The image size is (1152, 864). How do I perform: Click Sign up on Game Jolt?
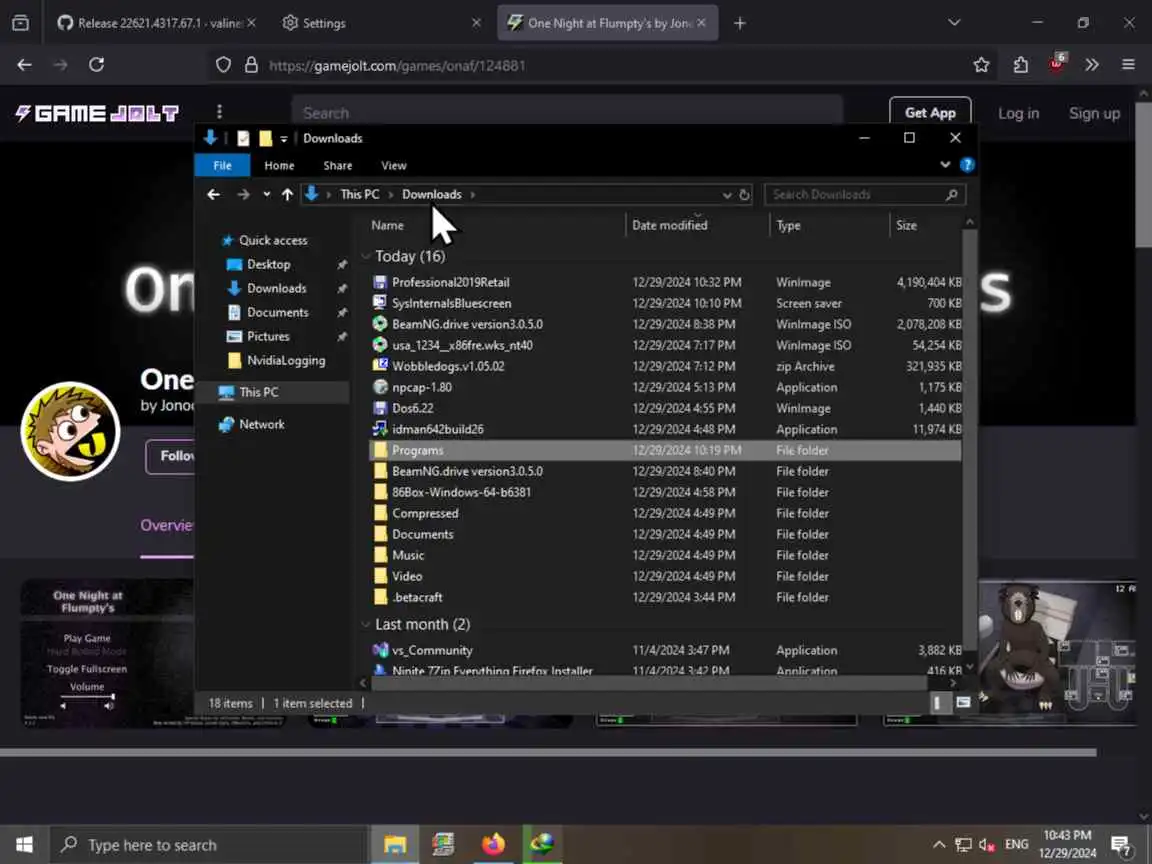1094,113
